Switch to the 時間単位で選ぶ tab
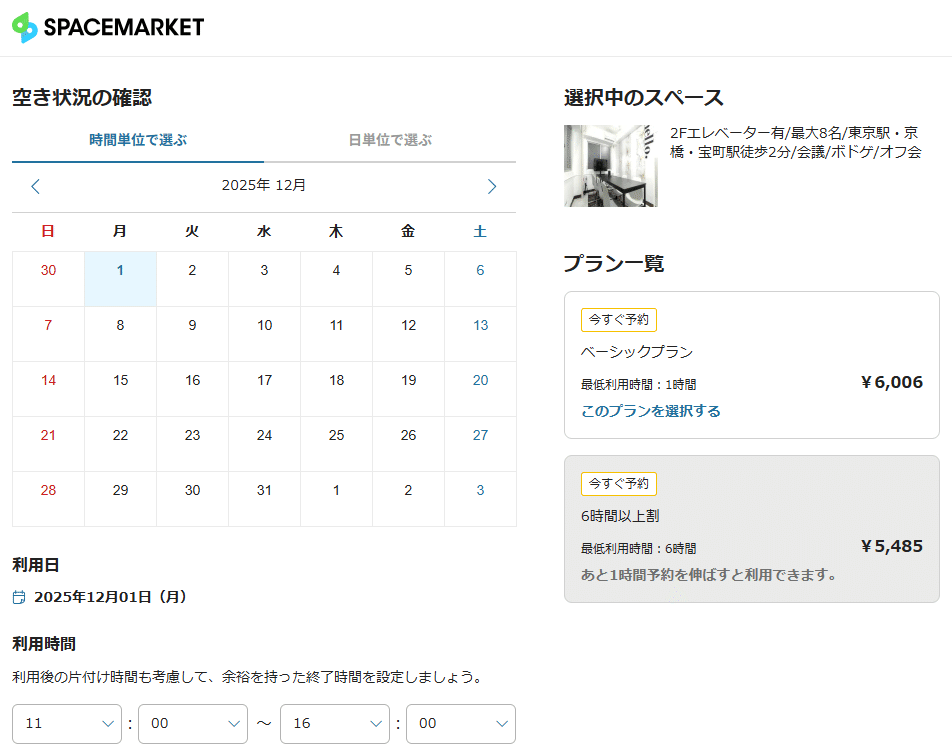The width and height of the screenshot is (952, 749). click(138, 140)
